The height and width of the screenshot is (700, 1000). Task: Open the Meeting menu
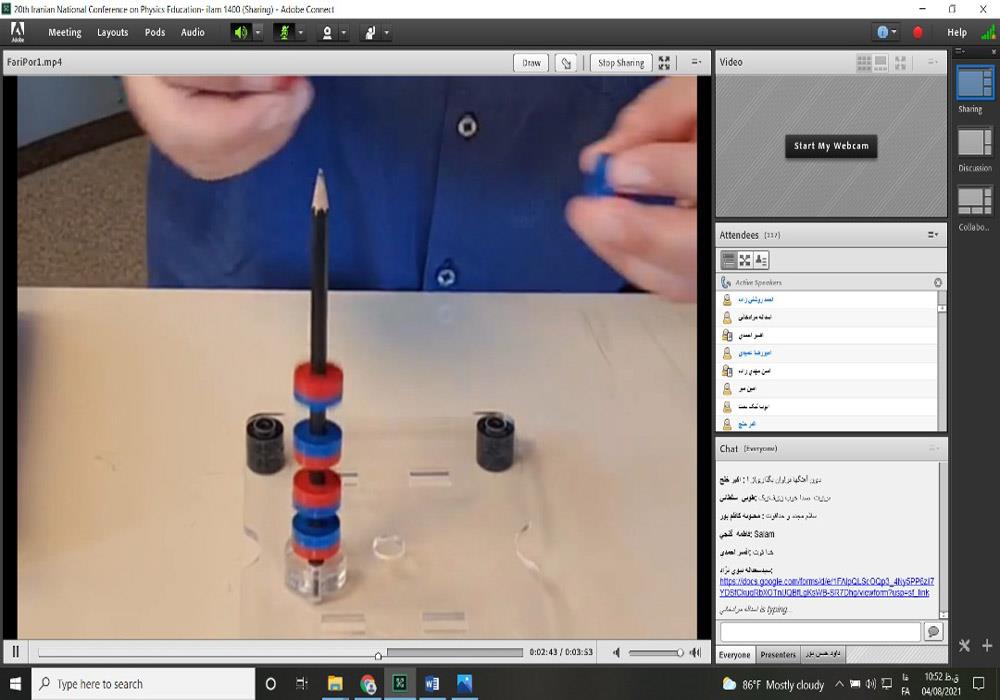tap(65, 32)
